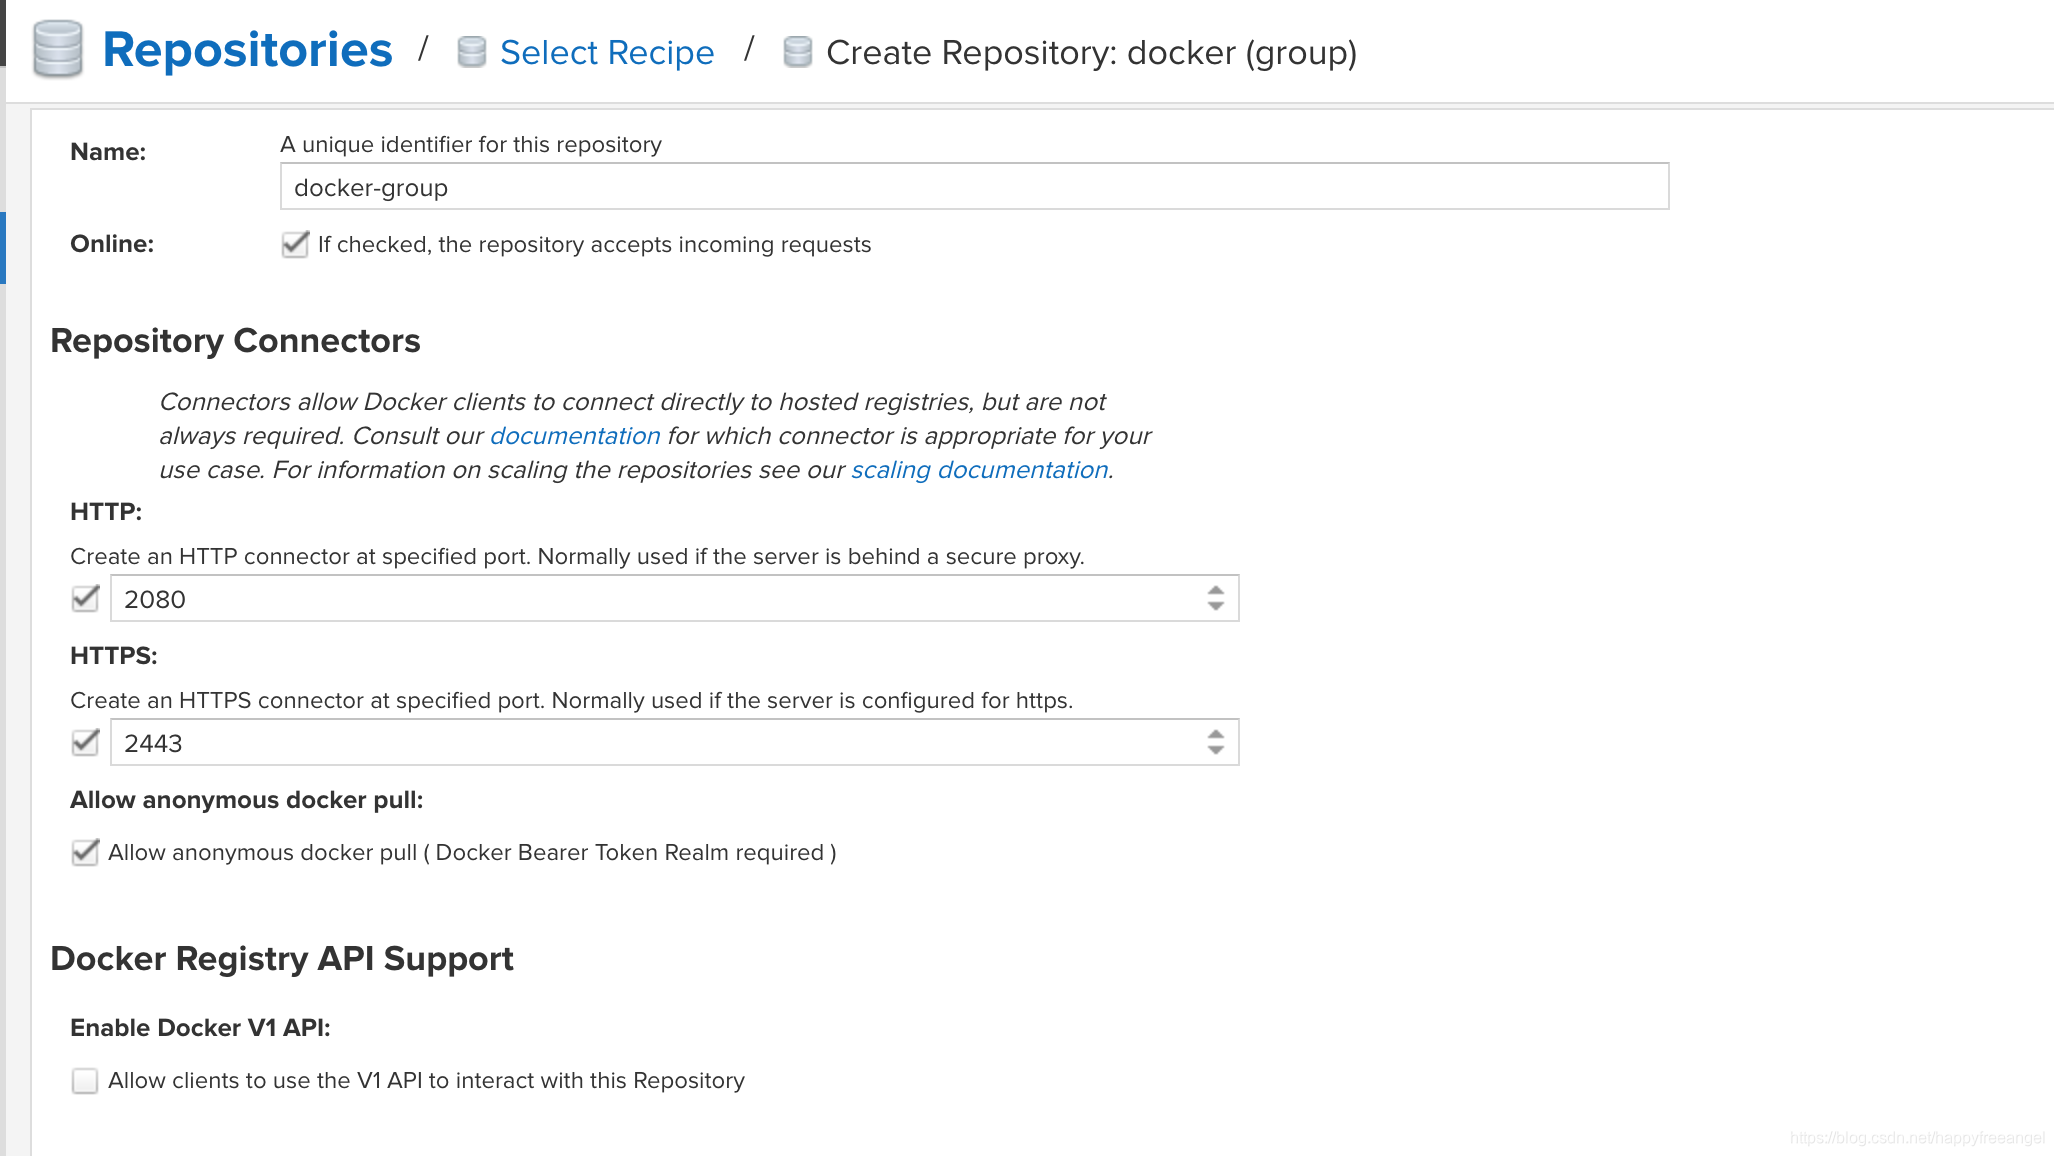Toggle the HTTPS connector checkbox

[85, 742]
